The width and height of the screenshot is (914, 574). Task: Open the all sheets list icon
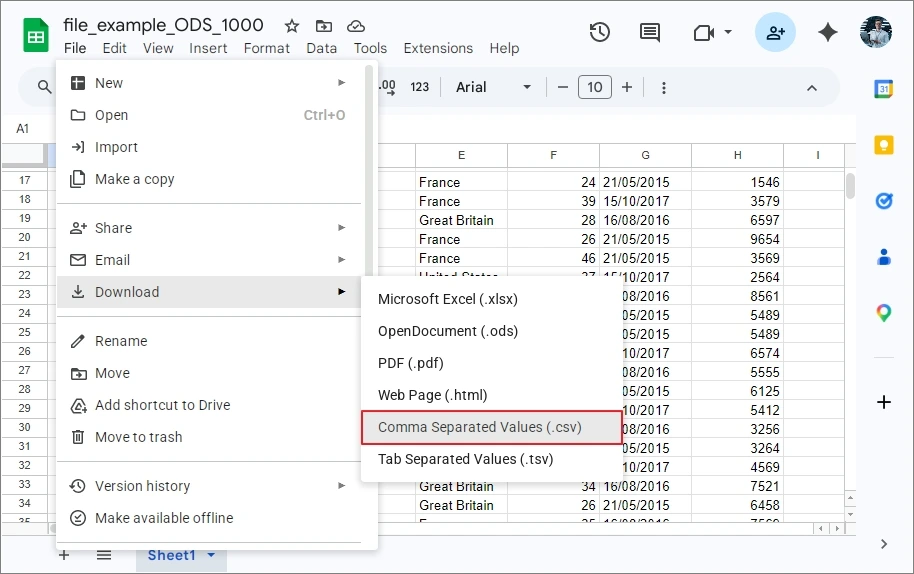coord(104,555)
